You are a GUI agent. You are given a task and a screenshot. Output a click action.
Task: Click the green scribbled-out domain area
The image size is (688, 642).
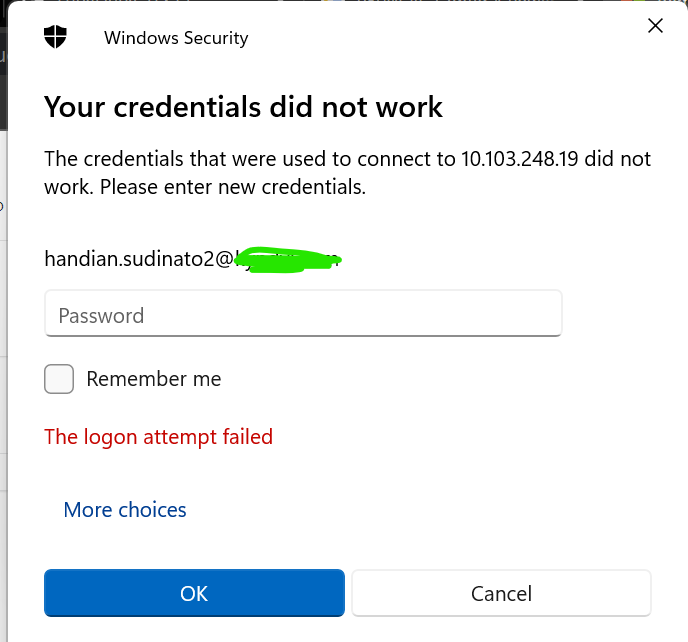coord(288,260)
